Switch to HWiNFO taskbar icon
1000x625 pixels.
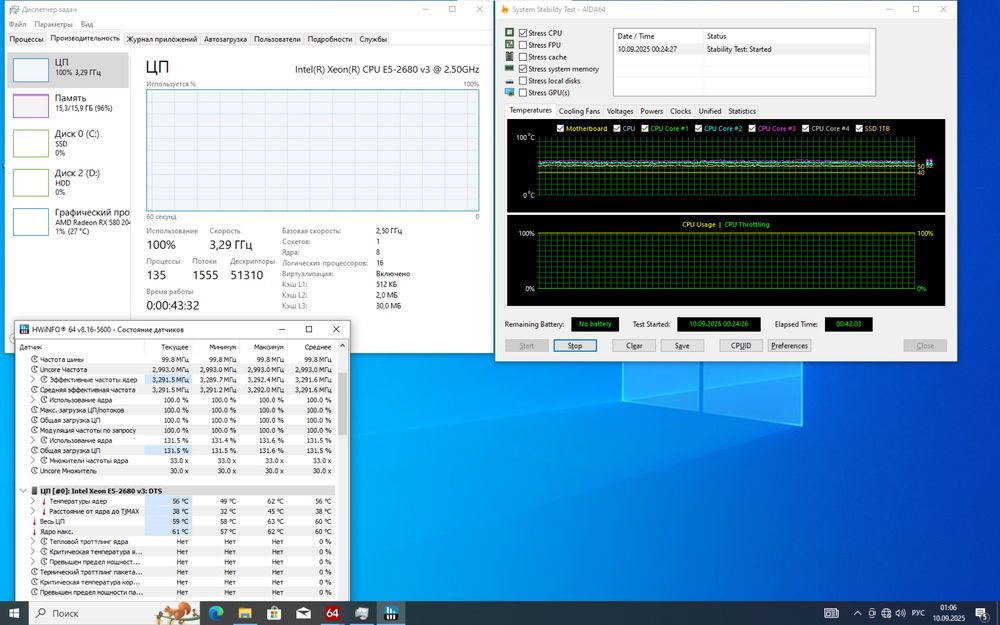coord(390,613)
